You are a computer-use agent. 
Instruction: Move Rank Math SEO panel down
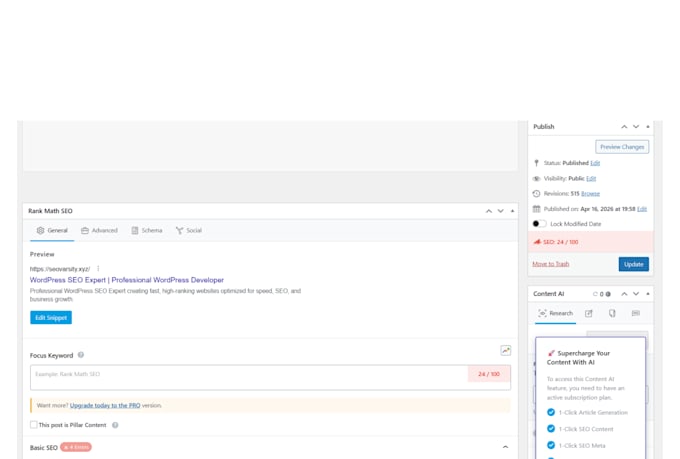(x=500, y=211)
